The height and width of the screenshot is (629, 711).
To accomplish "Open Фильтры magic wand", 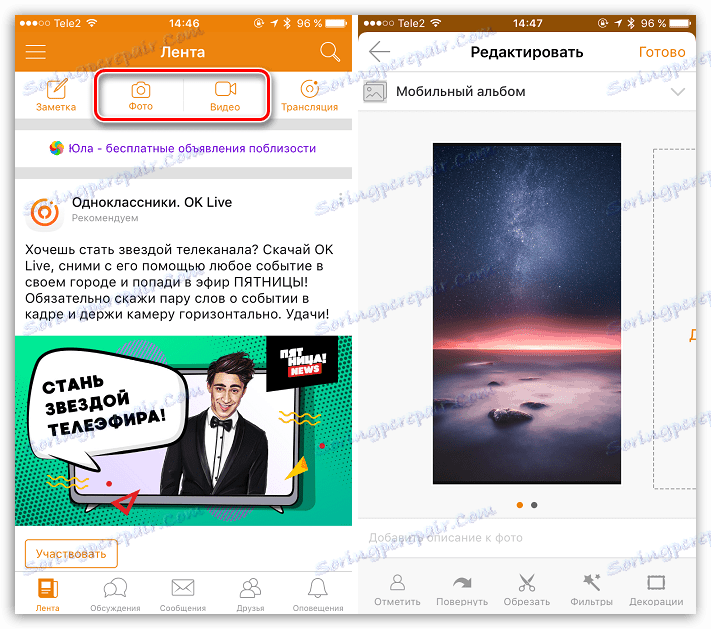I will point(591,590).
